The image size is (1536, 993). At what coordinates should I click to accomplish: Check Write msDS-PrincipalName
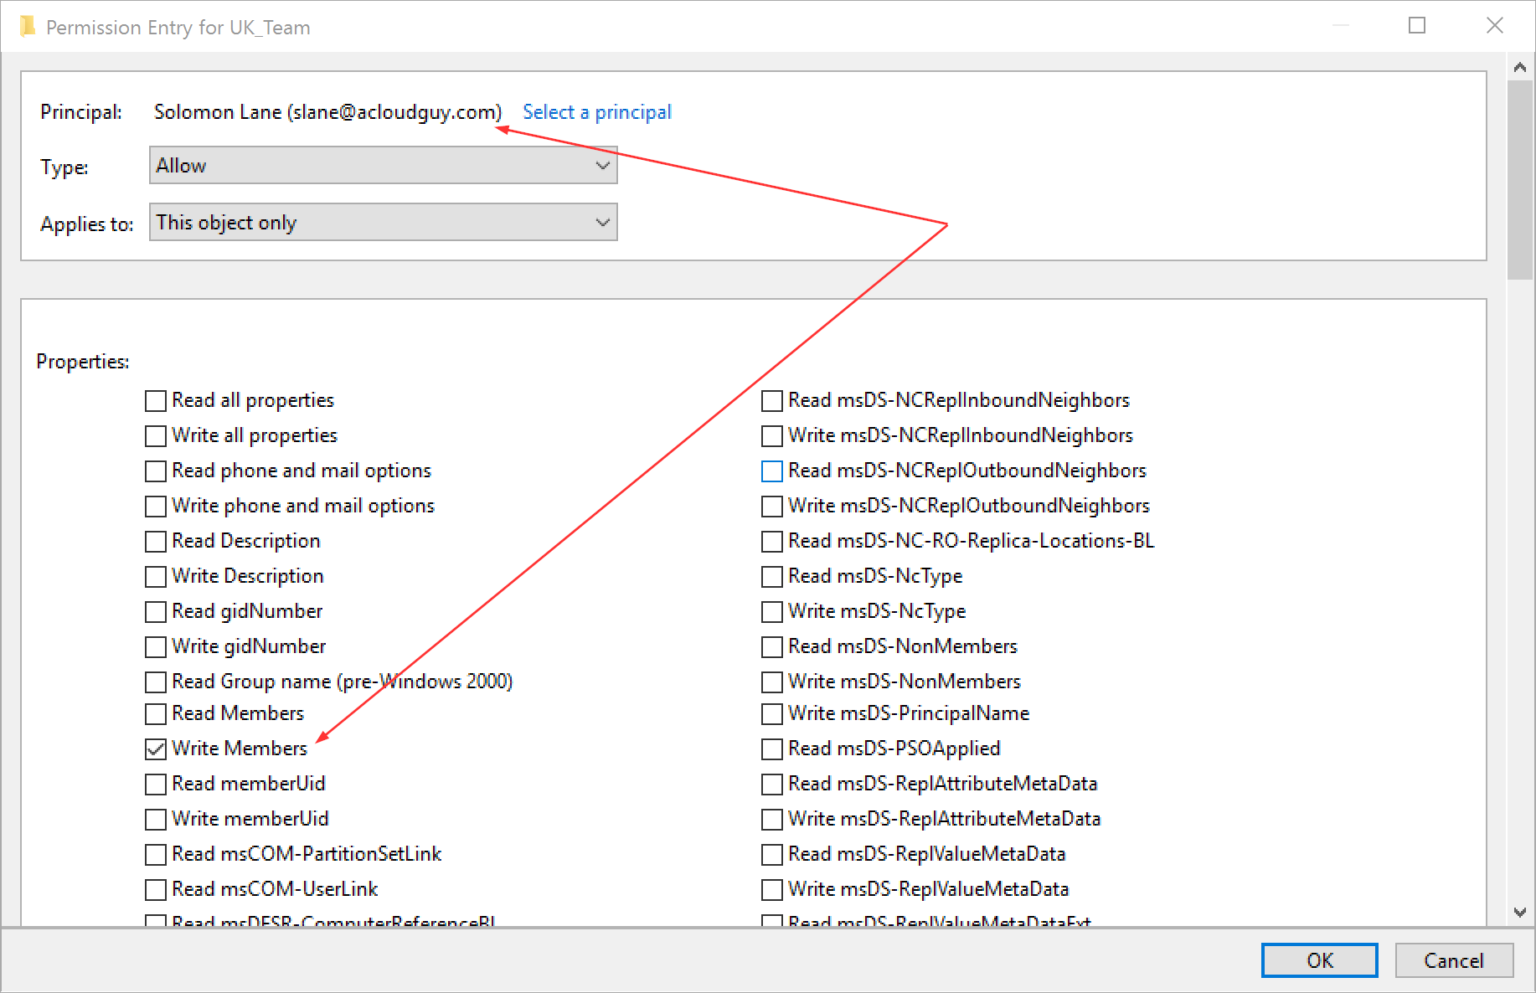coord(771,713)
